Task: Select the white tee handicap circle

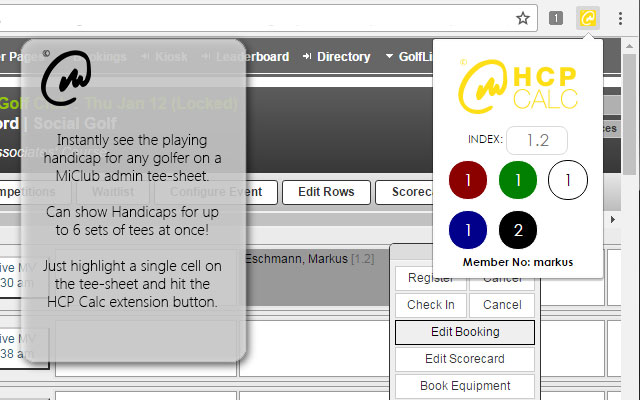Action: coord(568,180)
